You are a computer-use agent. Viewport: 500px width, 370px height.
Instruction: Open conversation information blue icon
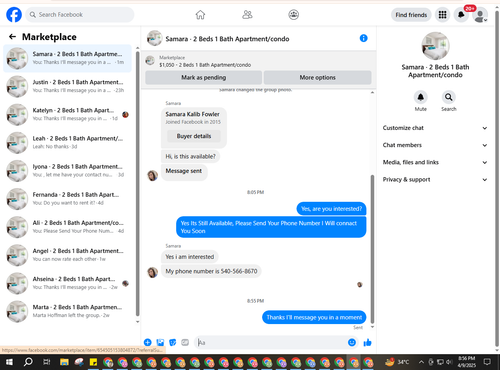[364, 38]
